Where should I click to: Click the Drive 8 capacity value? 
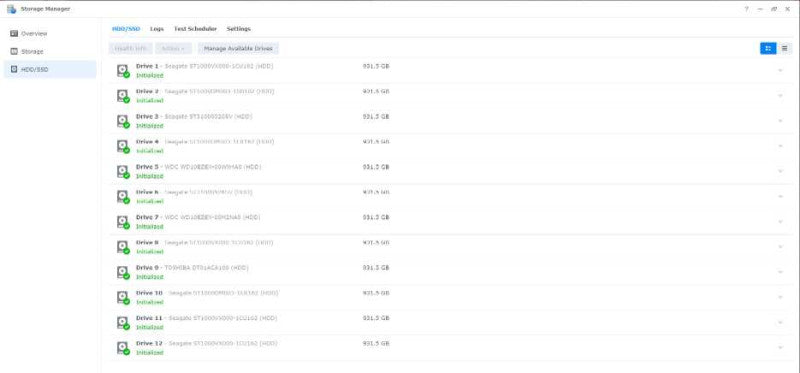point(376,242)
